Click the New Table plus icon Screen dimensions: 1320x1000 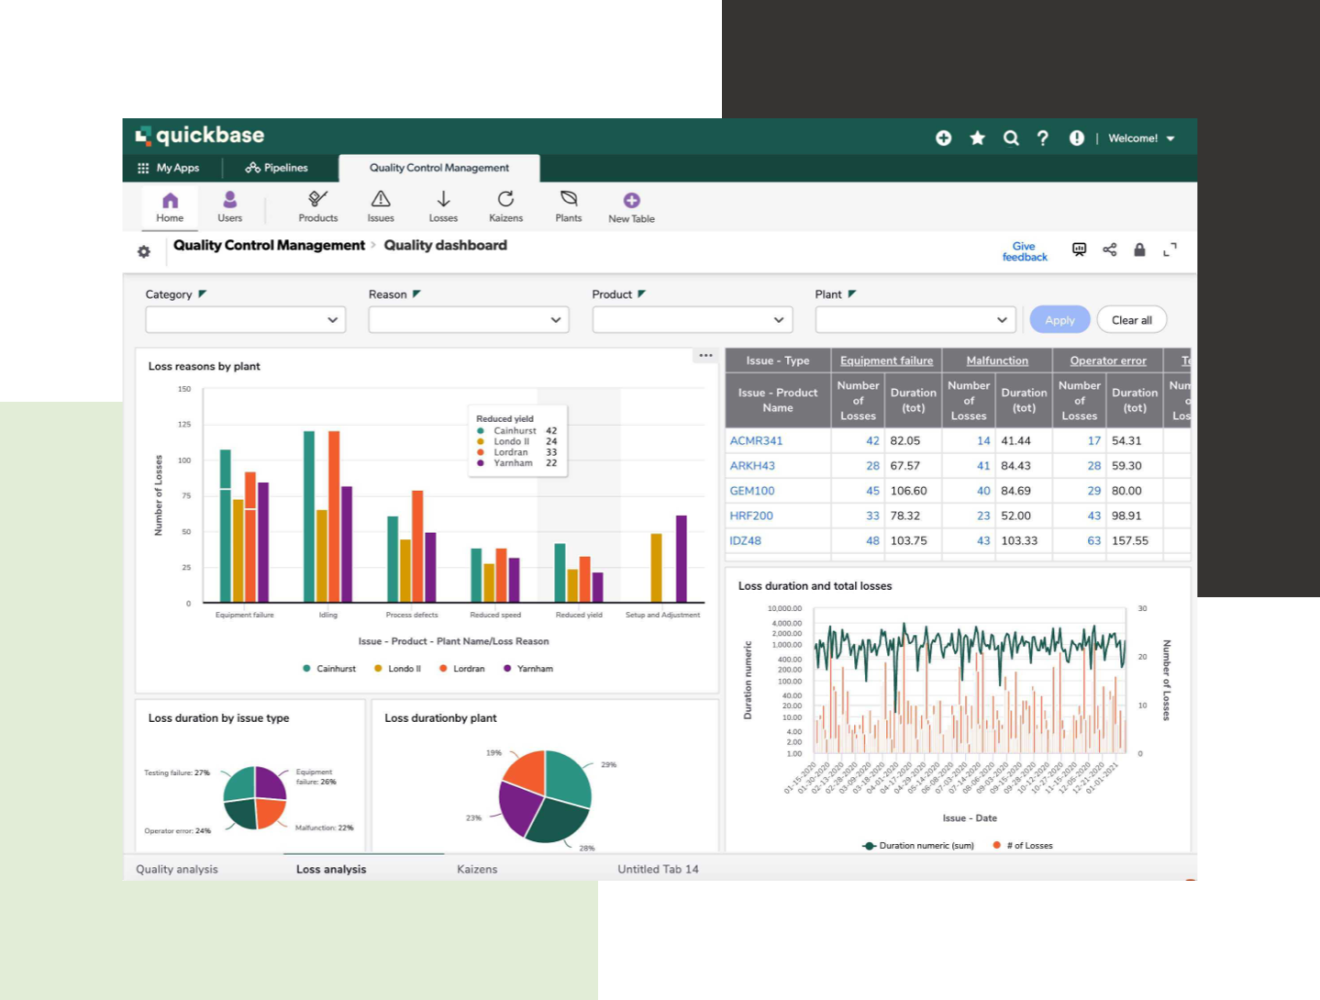(631, 200)
